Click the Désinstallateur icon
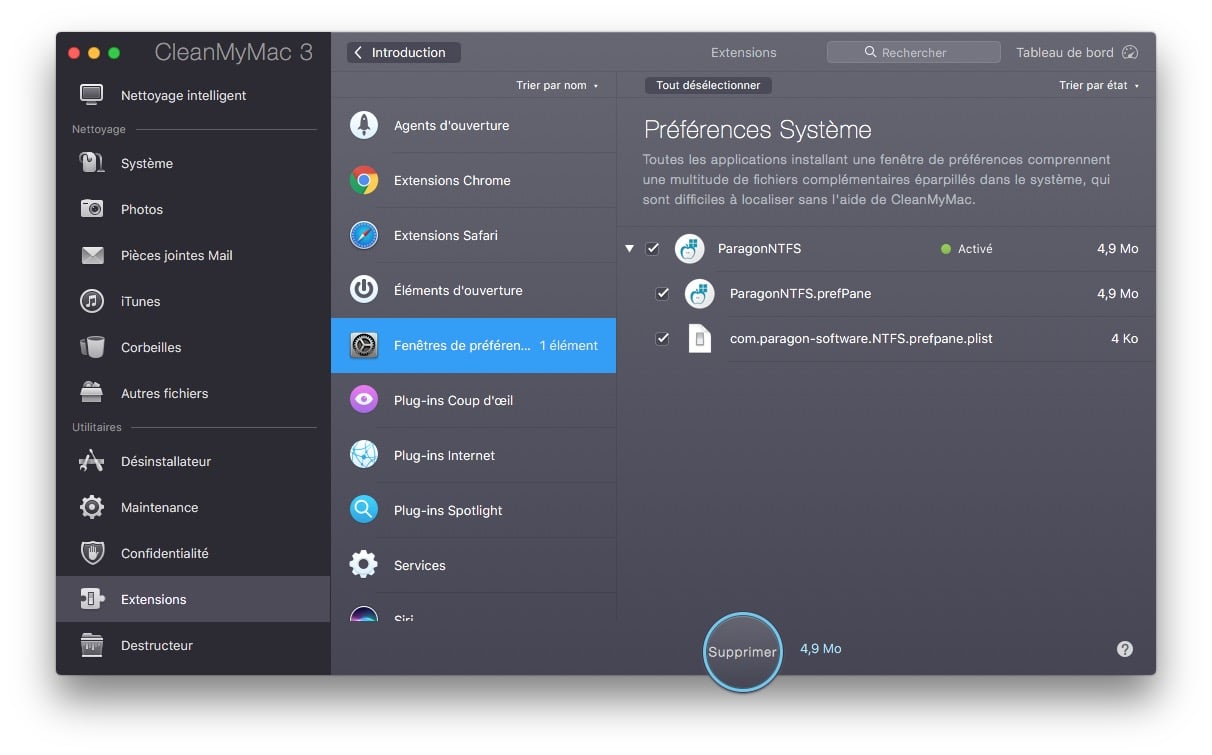Screen dimensions: 1212x755 tap(92, 461)
